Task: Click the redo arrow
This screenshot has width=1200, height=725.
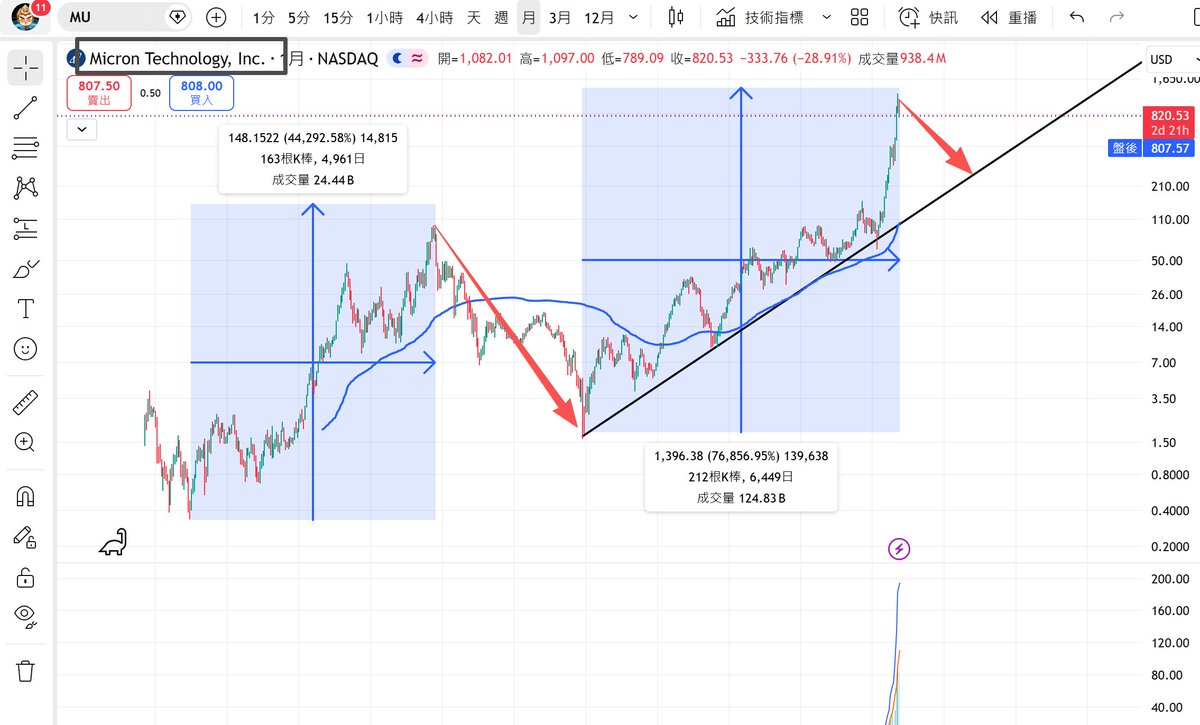Action: tap(1117, 17)
